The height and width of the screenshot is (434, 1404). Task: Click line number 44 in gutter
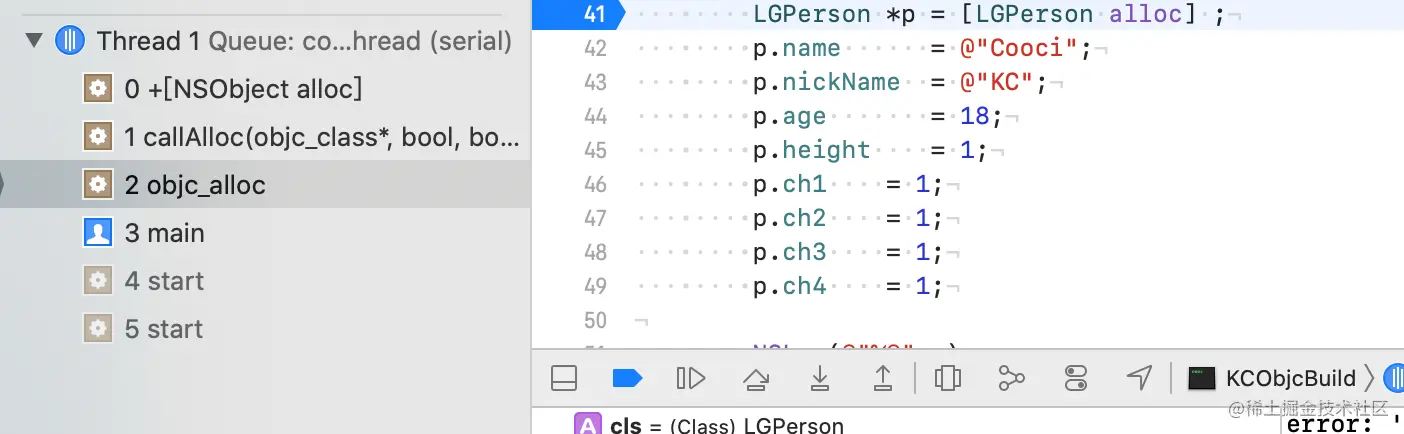(x=594, y=116)
